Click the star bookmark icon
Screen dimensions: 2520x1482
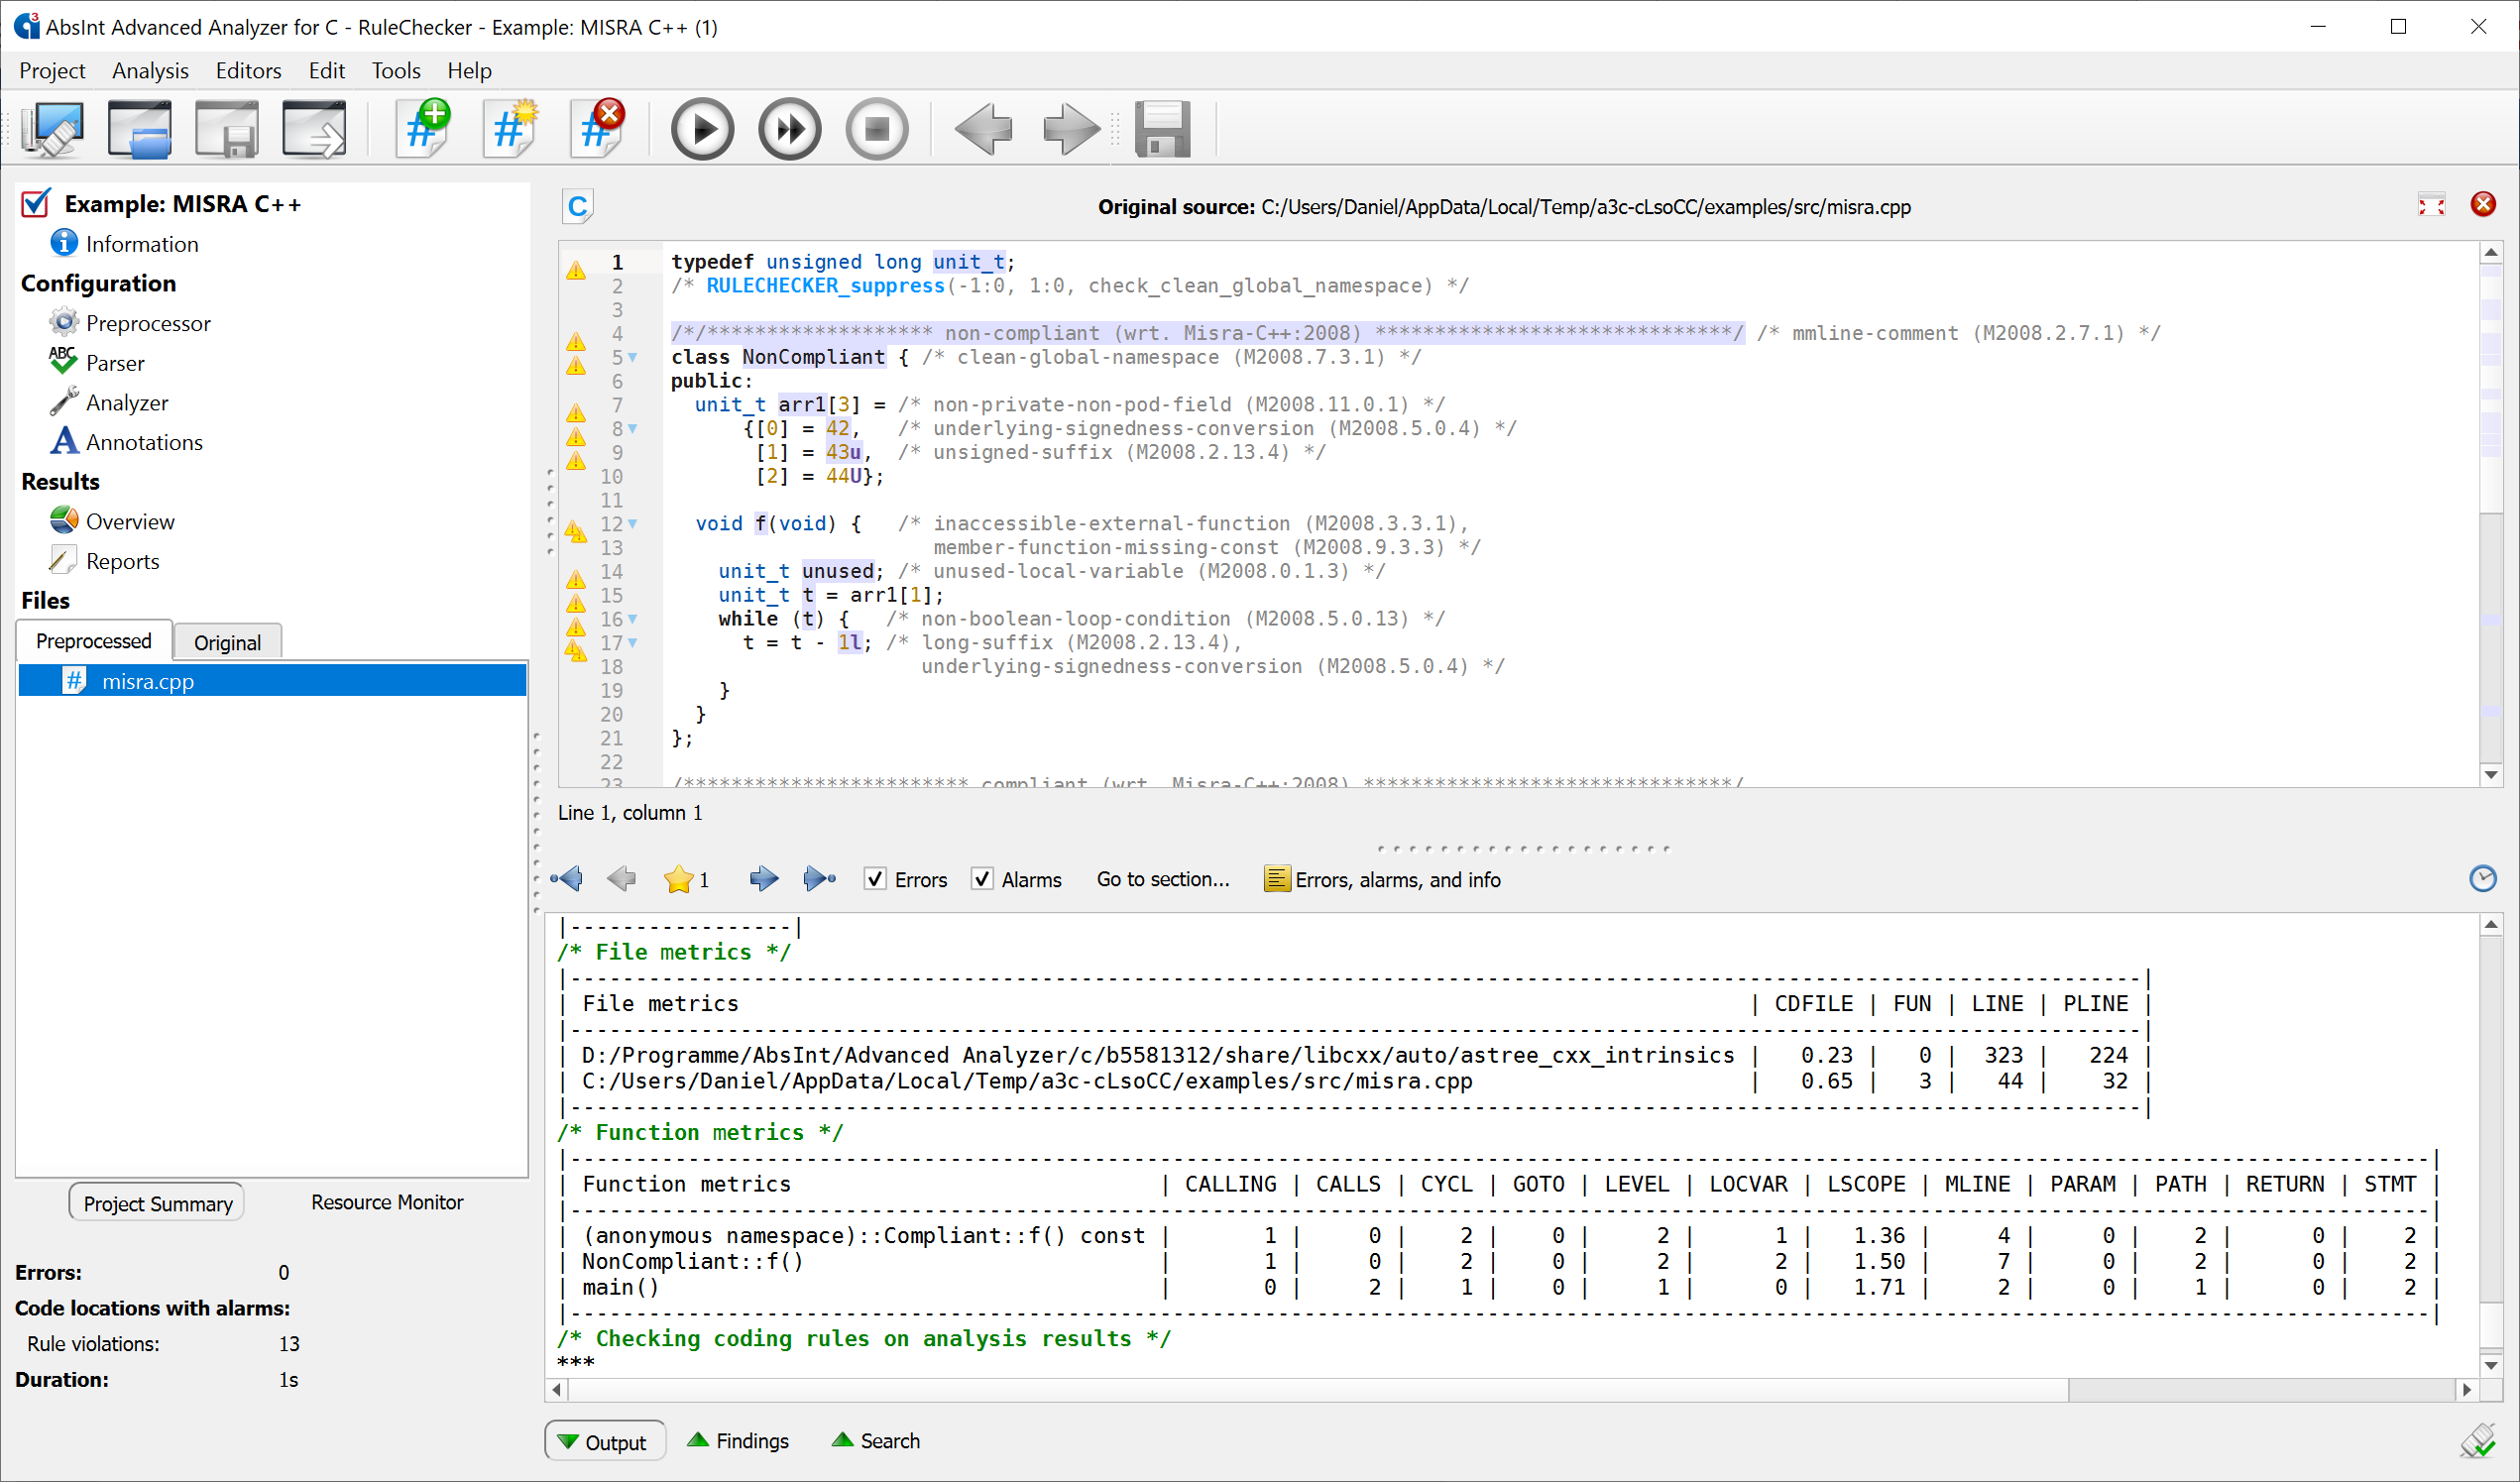coord(678,879)
